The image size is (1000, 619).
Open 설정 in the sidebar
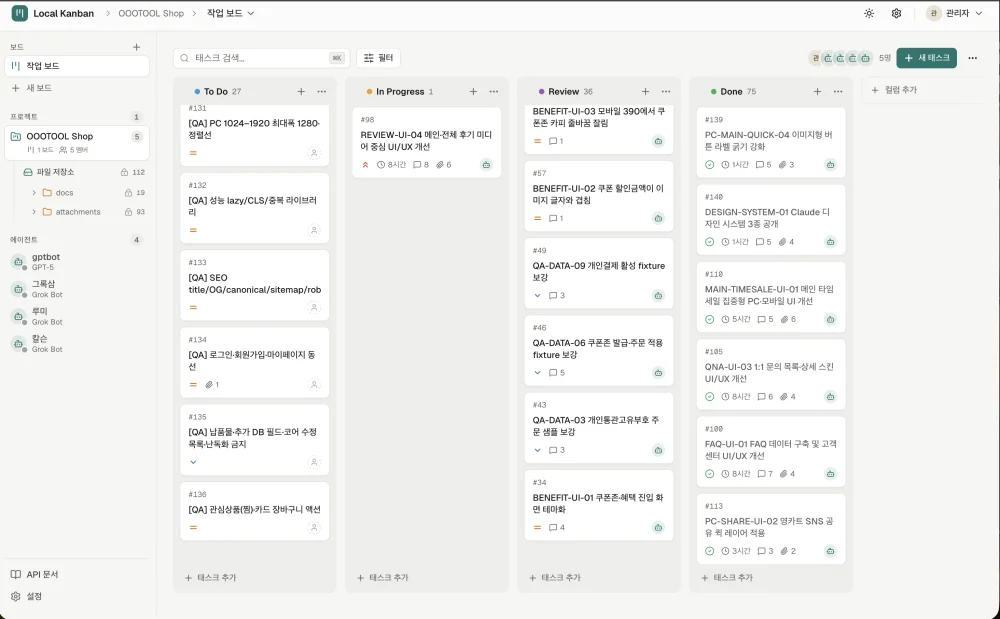tap(26, 596)
